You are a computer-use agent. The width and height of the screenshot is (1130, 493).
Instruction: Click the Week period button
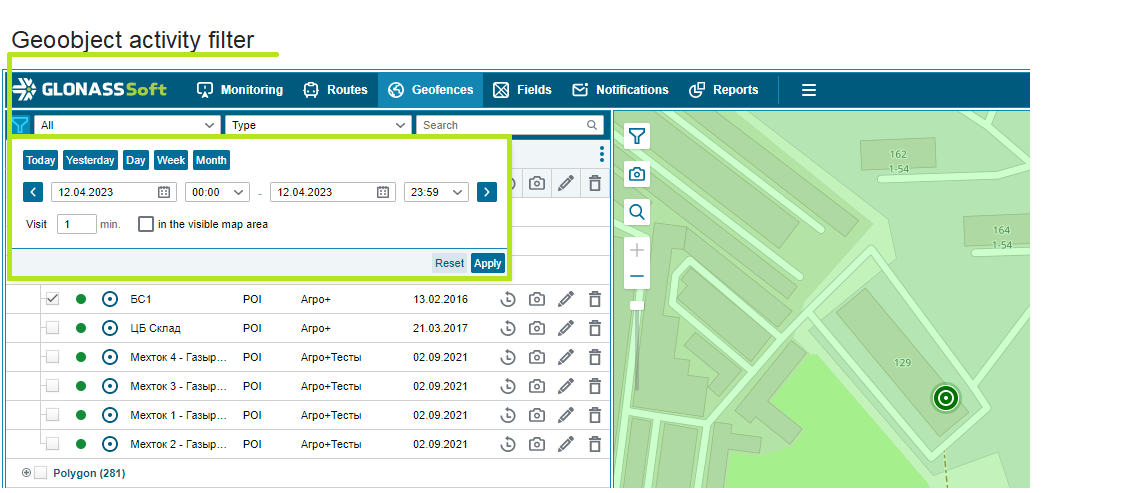point(171,160)
